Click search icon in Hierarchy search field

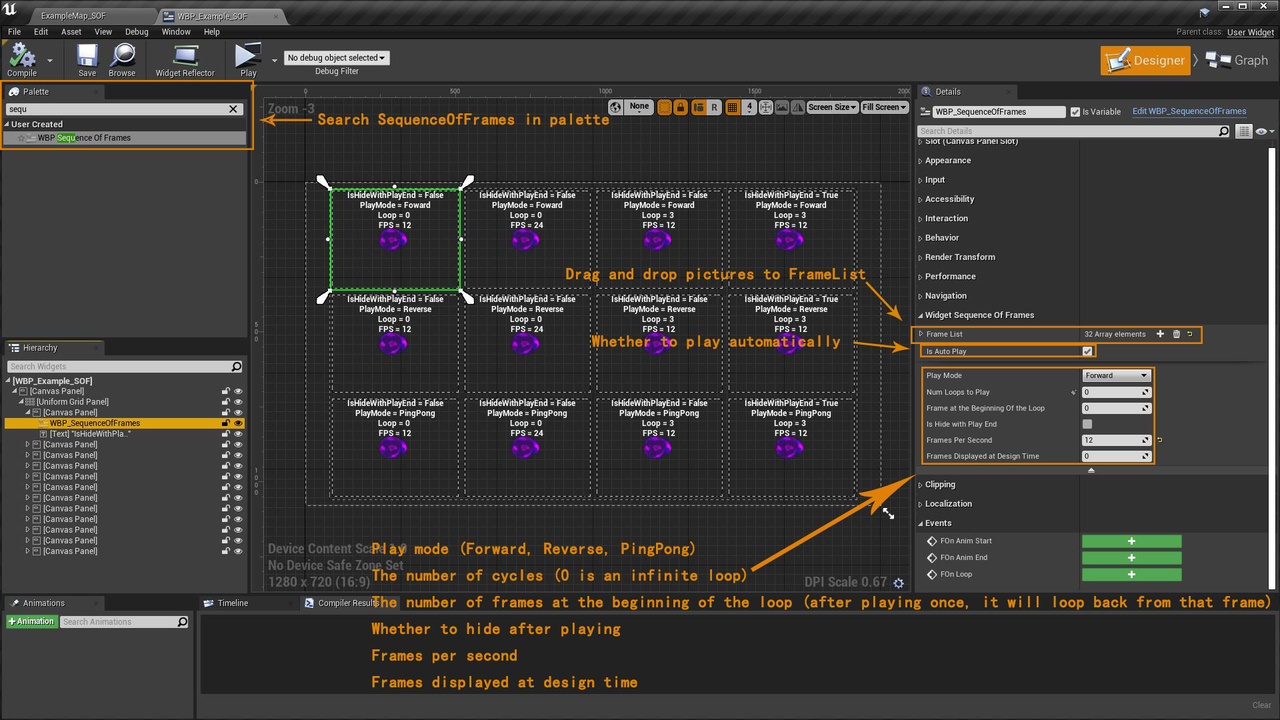237,367
